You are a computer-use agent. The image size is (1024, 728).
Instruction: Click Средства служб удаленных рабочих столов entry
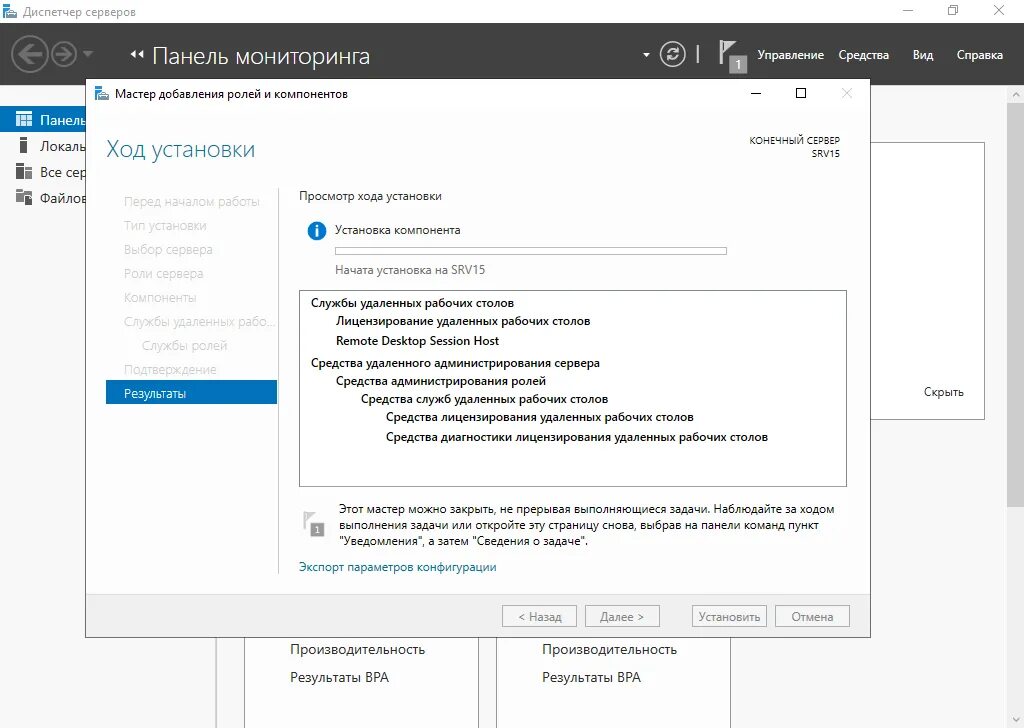click(485, 399)
